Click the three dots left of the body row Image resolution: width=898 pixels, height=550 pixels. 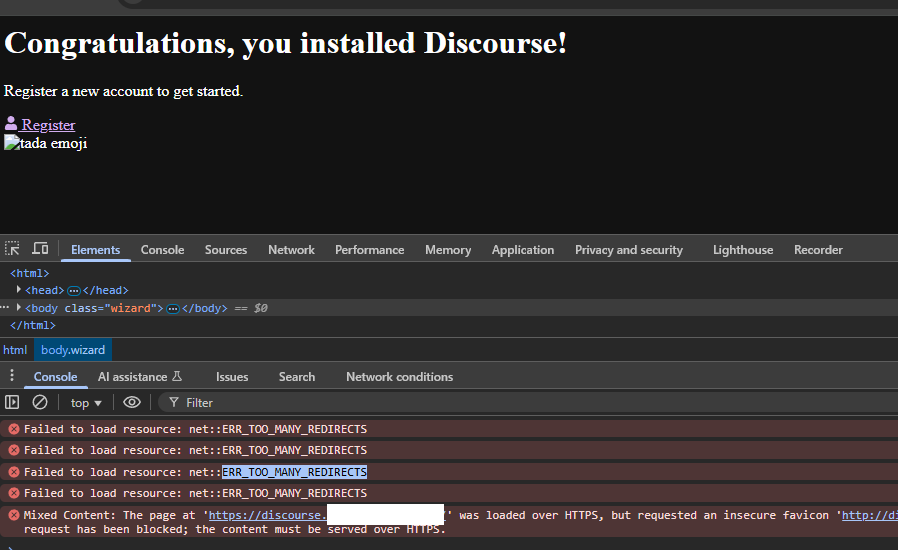tap(5, 307)
